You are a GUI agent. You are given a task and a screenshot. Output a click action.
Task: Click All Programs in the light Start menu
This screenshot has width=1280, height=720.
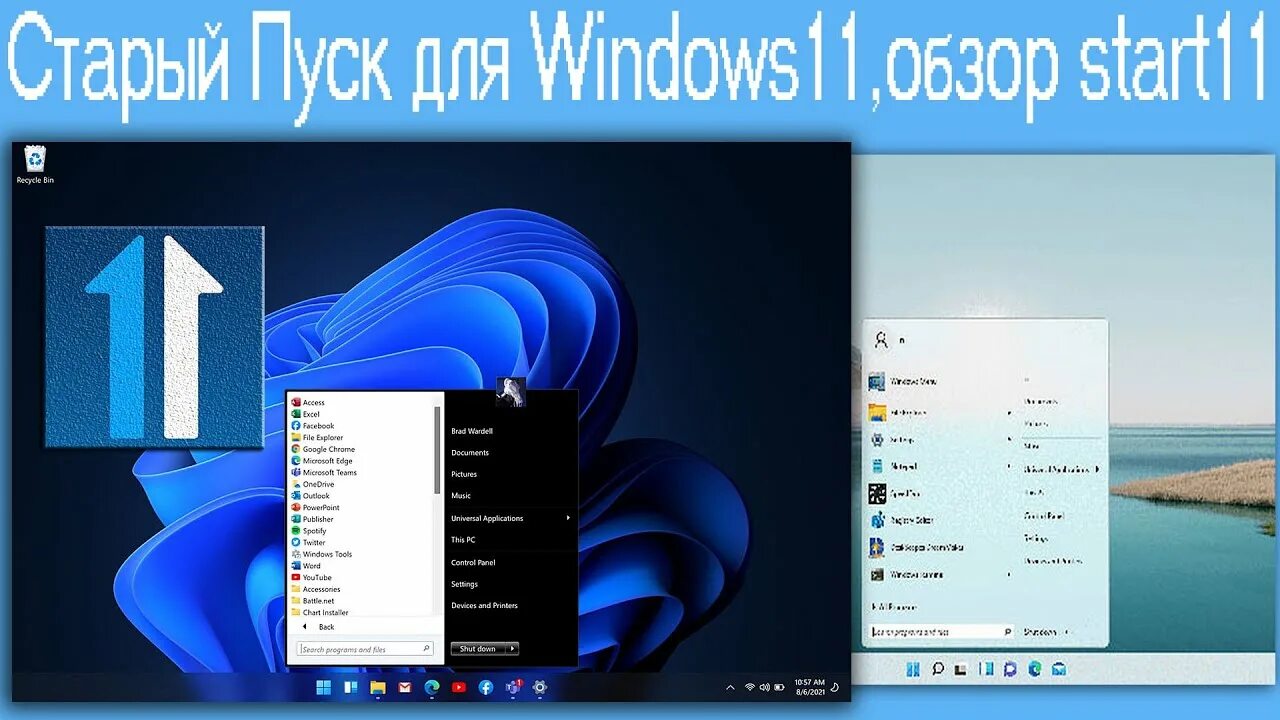coord(892,607)
